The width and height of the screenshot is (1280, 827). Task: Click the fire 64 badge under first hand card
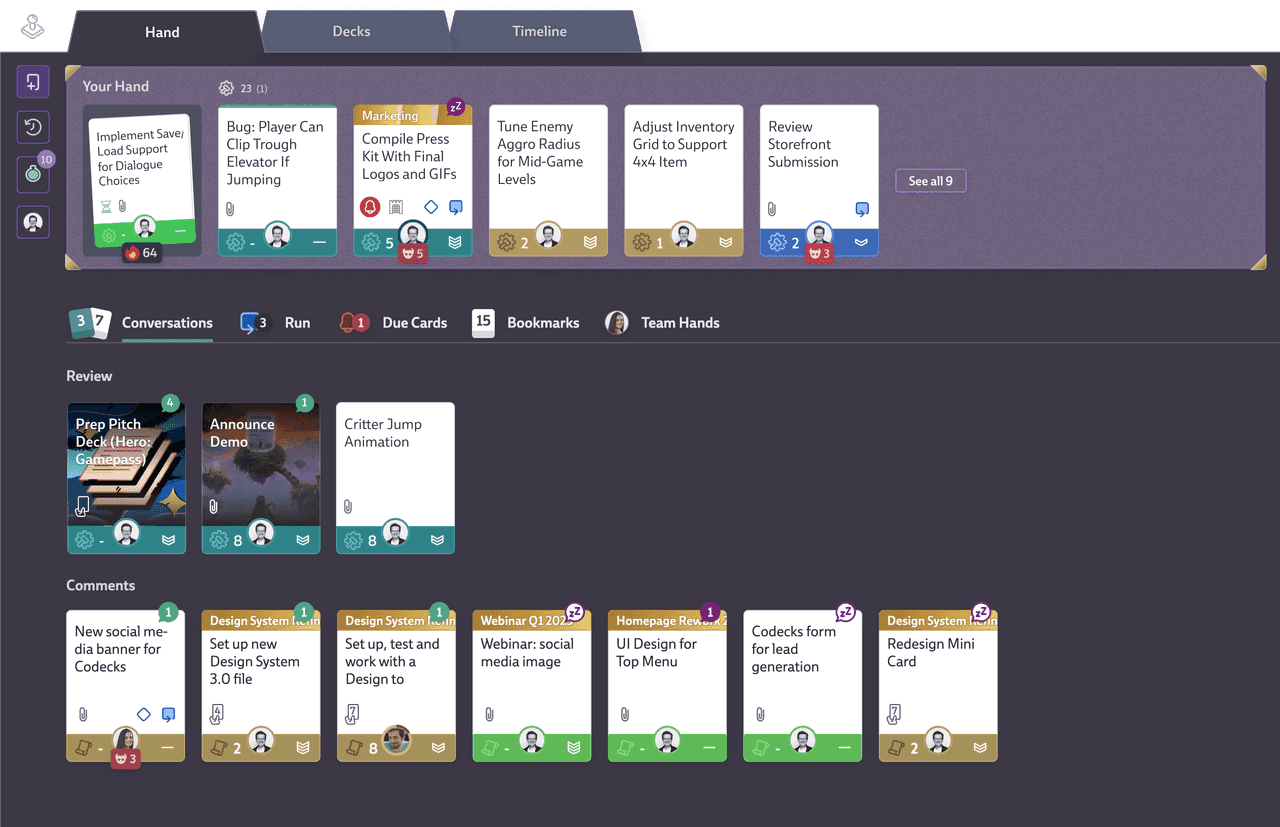[141, 253]
